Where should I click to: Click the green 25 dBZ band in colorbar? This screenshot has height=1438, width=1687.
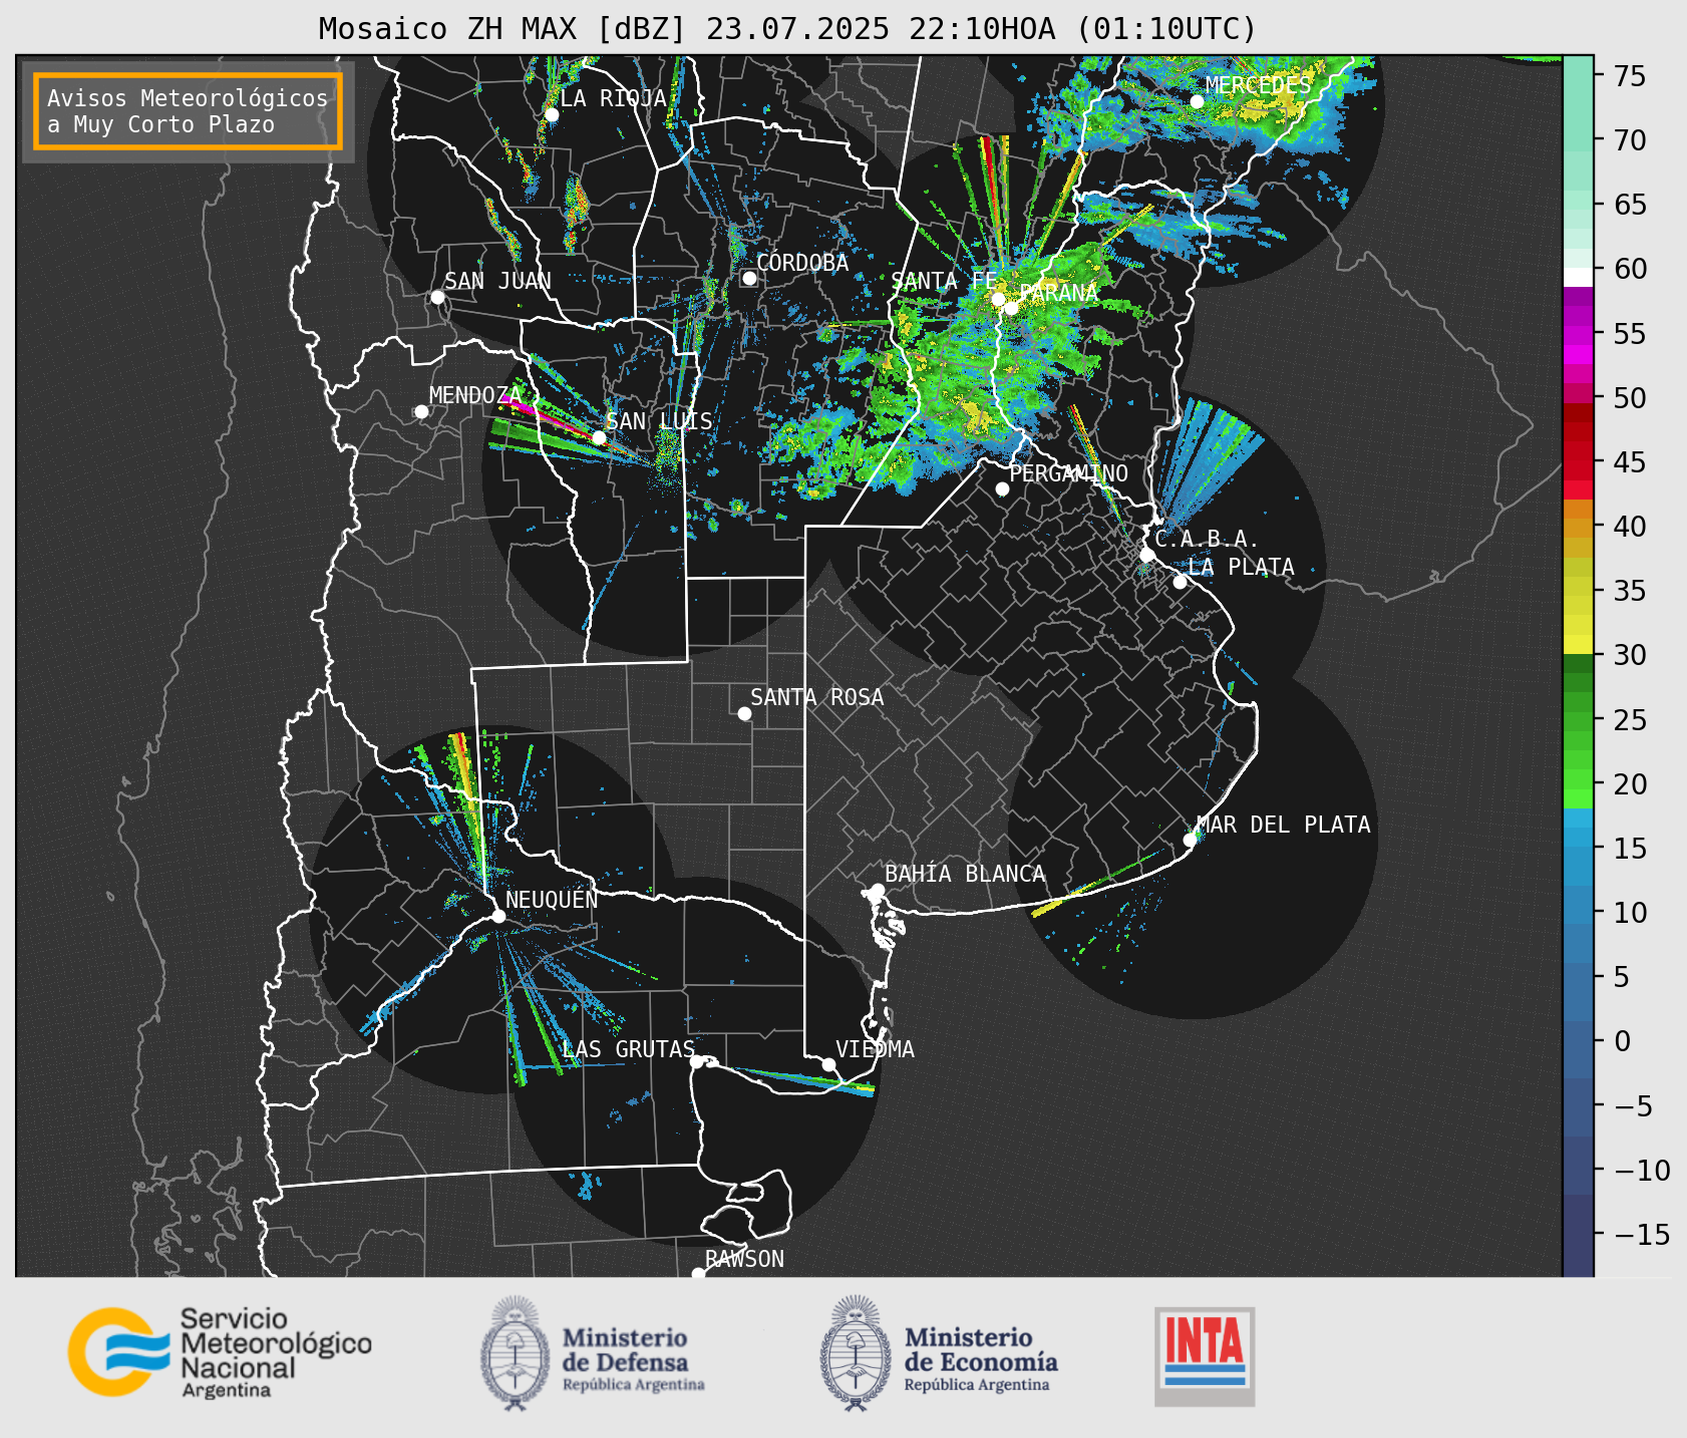click(1578, 719)
